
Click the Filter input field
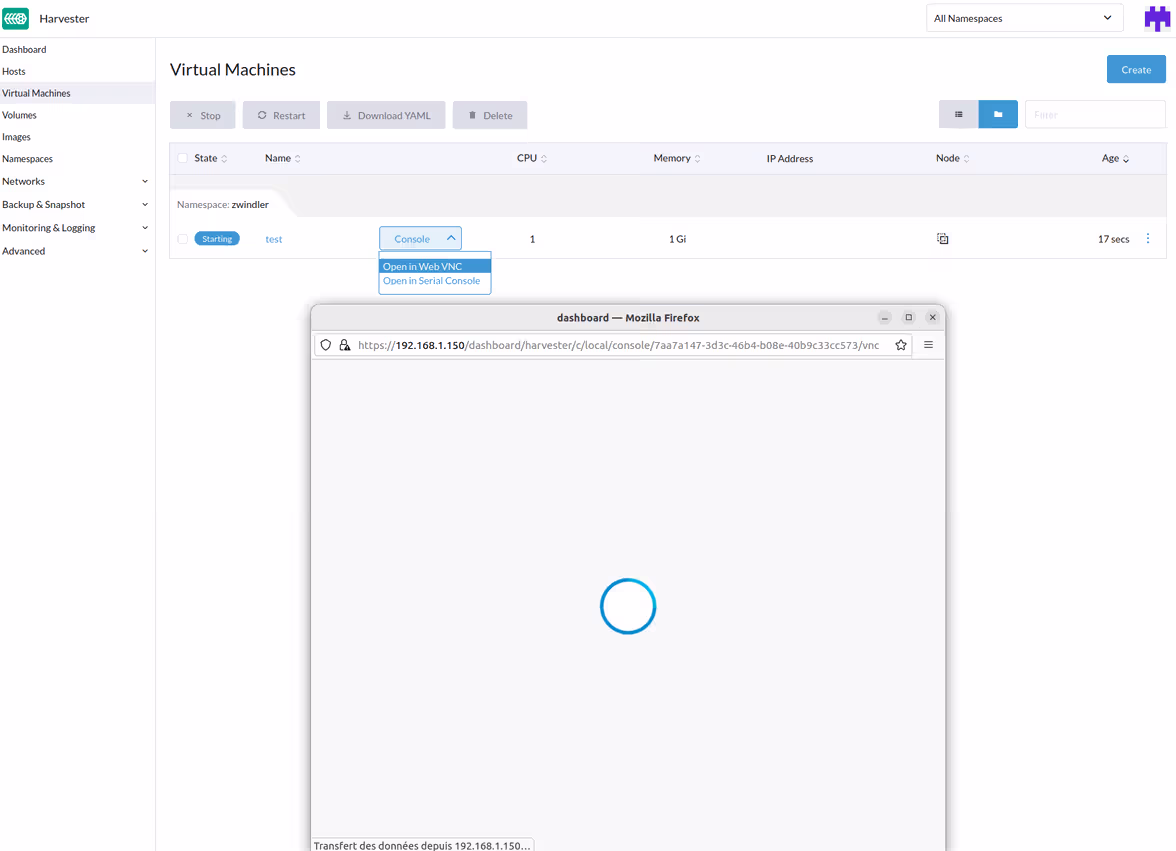click(1094, 115)
